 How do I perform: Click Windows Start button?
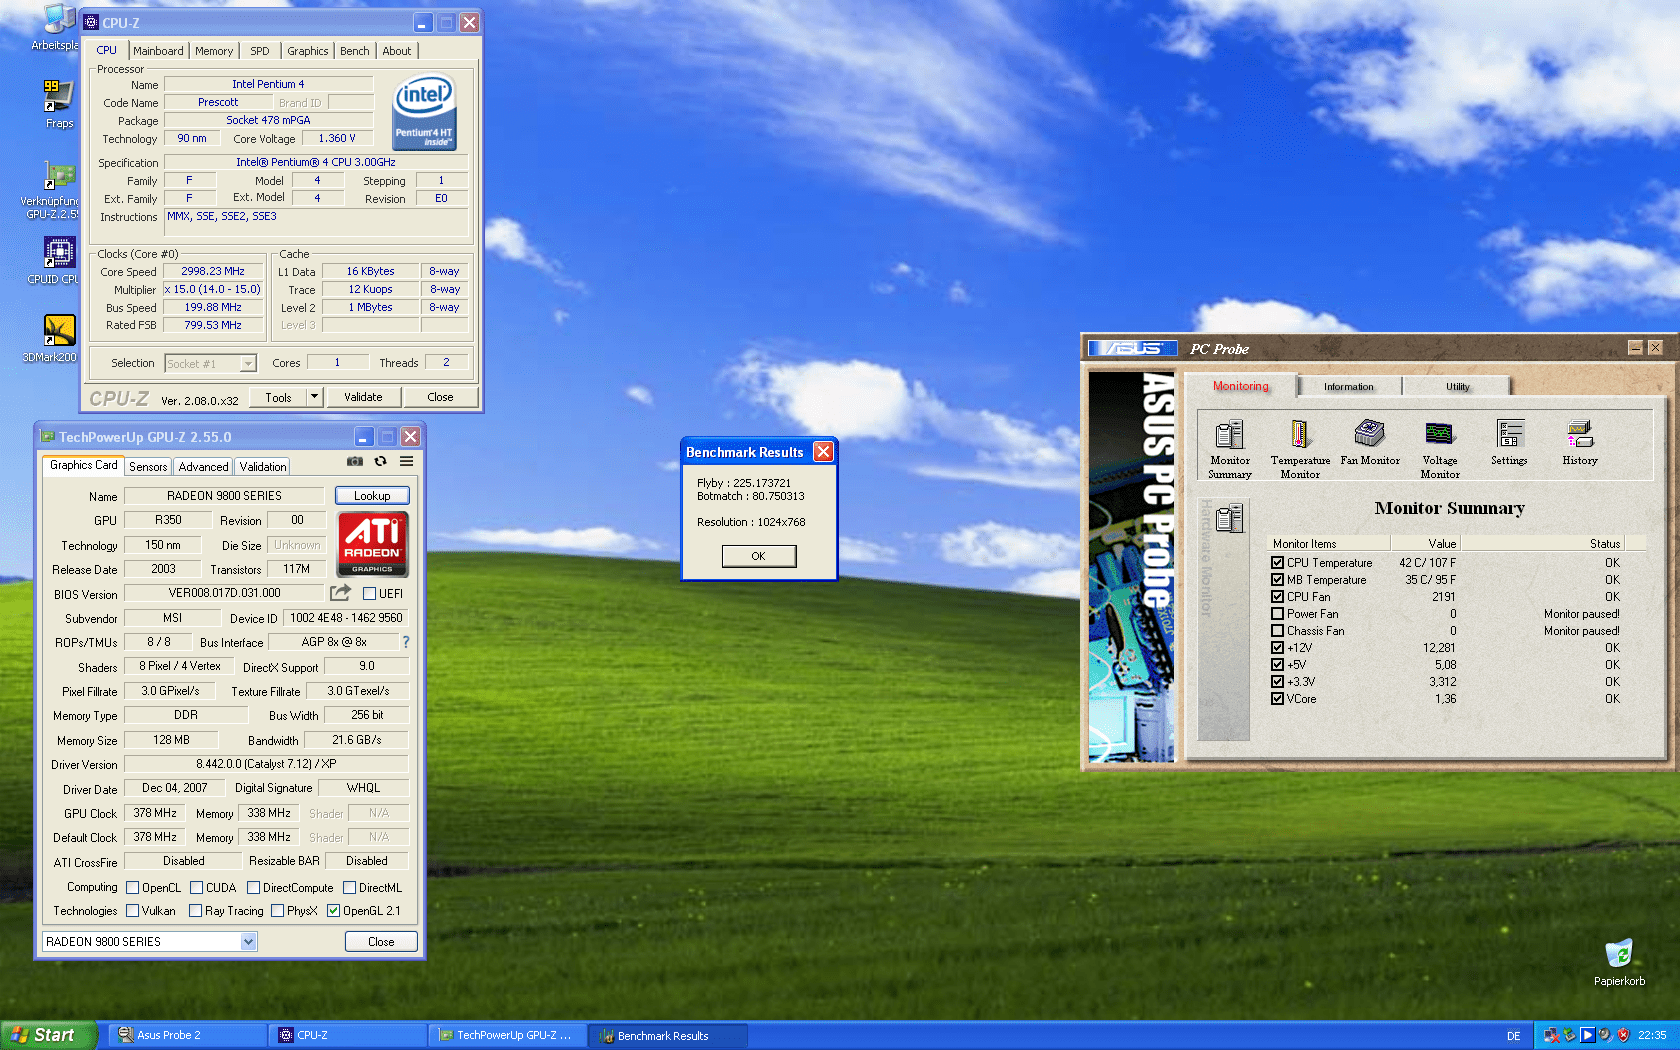pyautogui.click(x=49, y=1035)
